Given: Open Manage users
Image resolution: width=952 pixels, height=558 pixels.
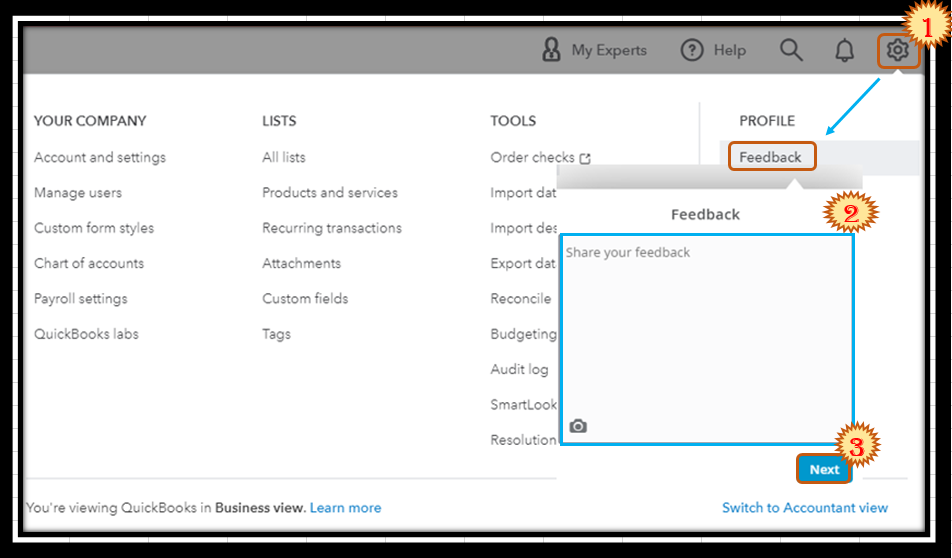Looking at the screenshot, I should pyautogui.click(x=78, y=192).
